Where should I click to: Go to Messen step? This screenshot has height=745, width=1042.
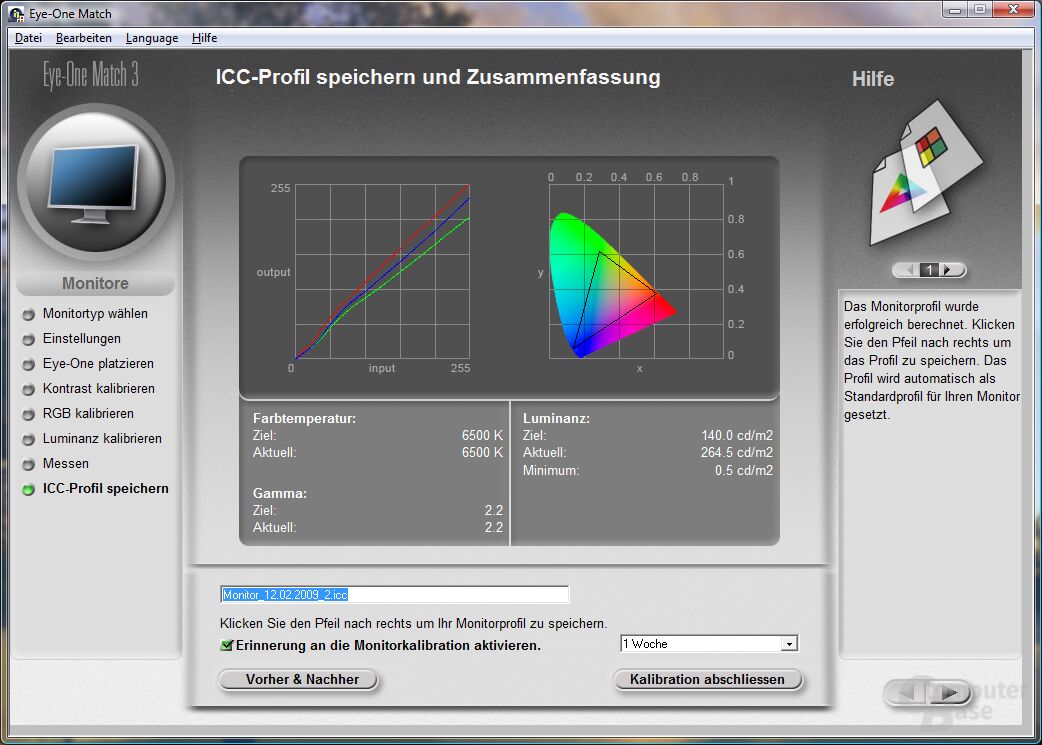click(x=66, y=463)
